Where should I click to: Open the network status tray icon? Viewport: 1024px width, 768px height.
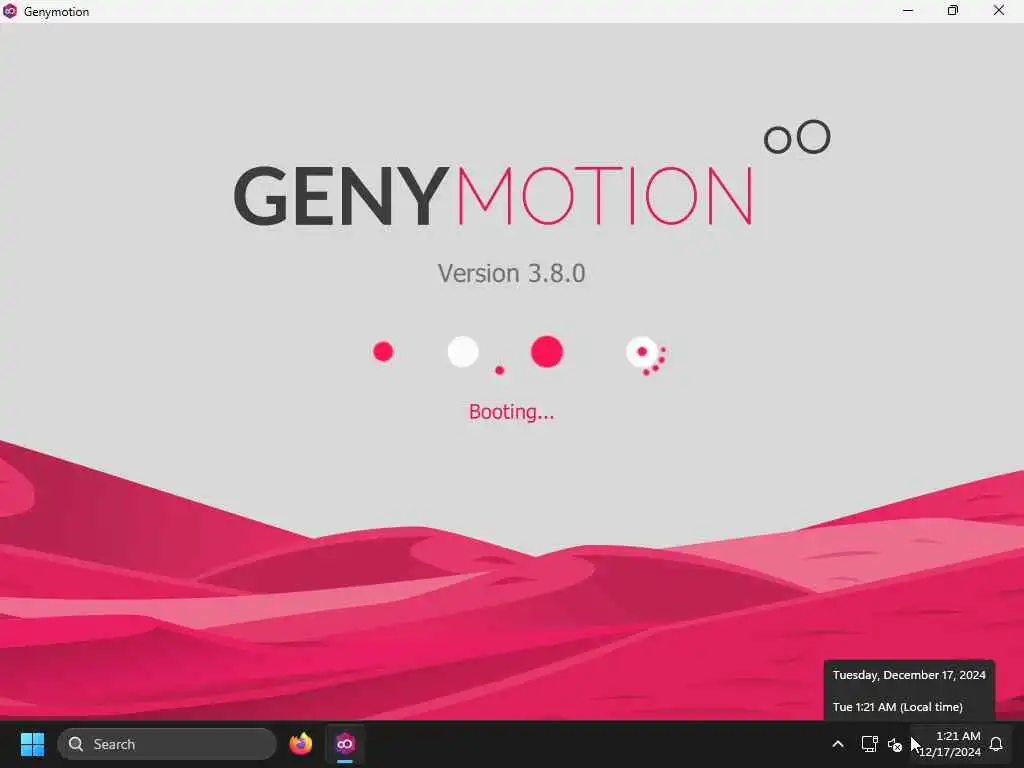(869, 744)
